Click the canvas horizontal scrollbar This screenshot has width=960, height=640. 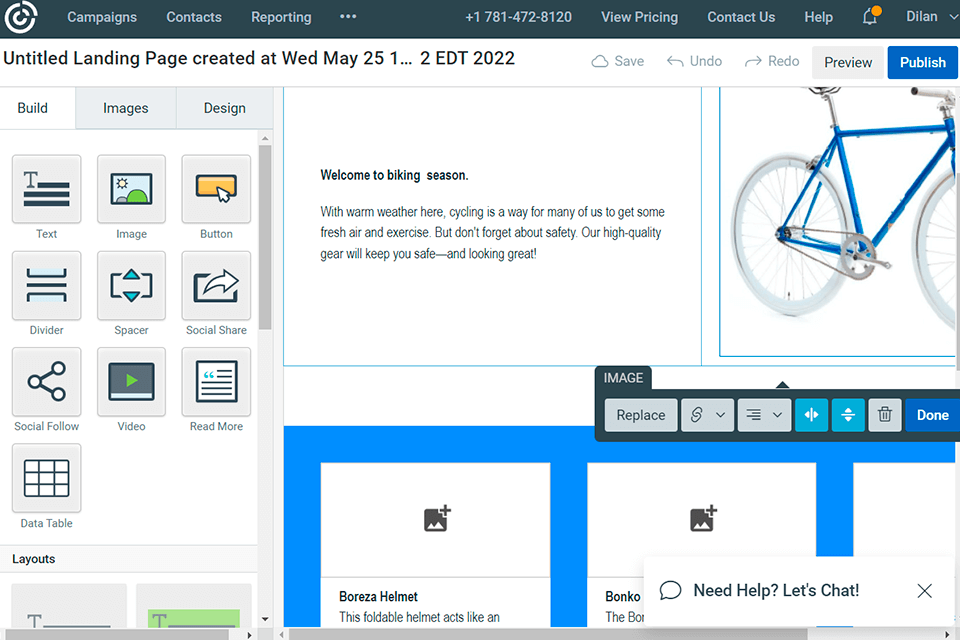[548, 634]
